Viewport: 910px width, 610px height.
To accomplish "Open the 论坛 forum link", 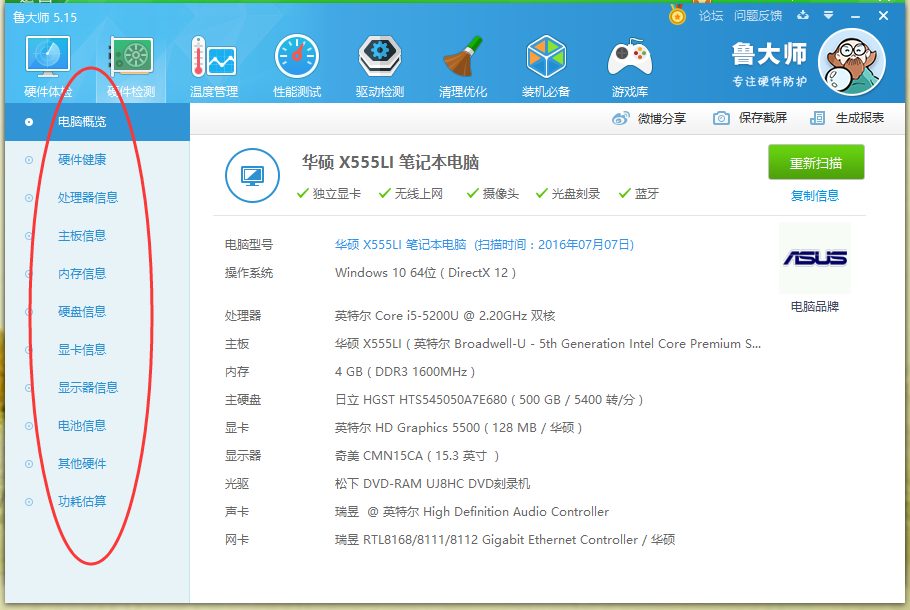I will tap(710, 16).
